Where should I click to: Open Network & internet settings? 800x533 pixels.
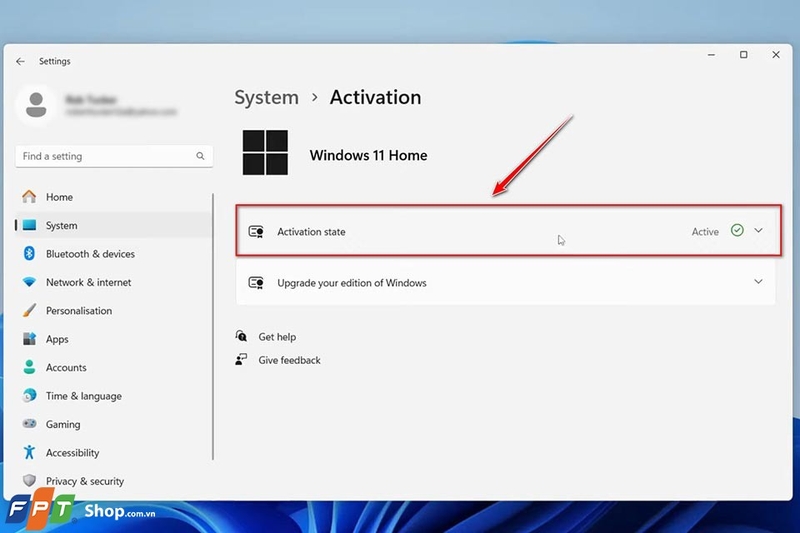pyautogui.click(x=113, y=282)
